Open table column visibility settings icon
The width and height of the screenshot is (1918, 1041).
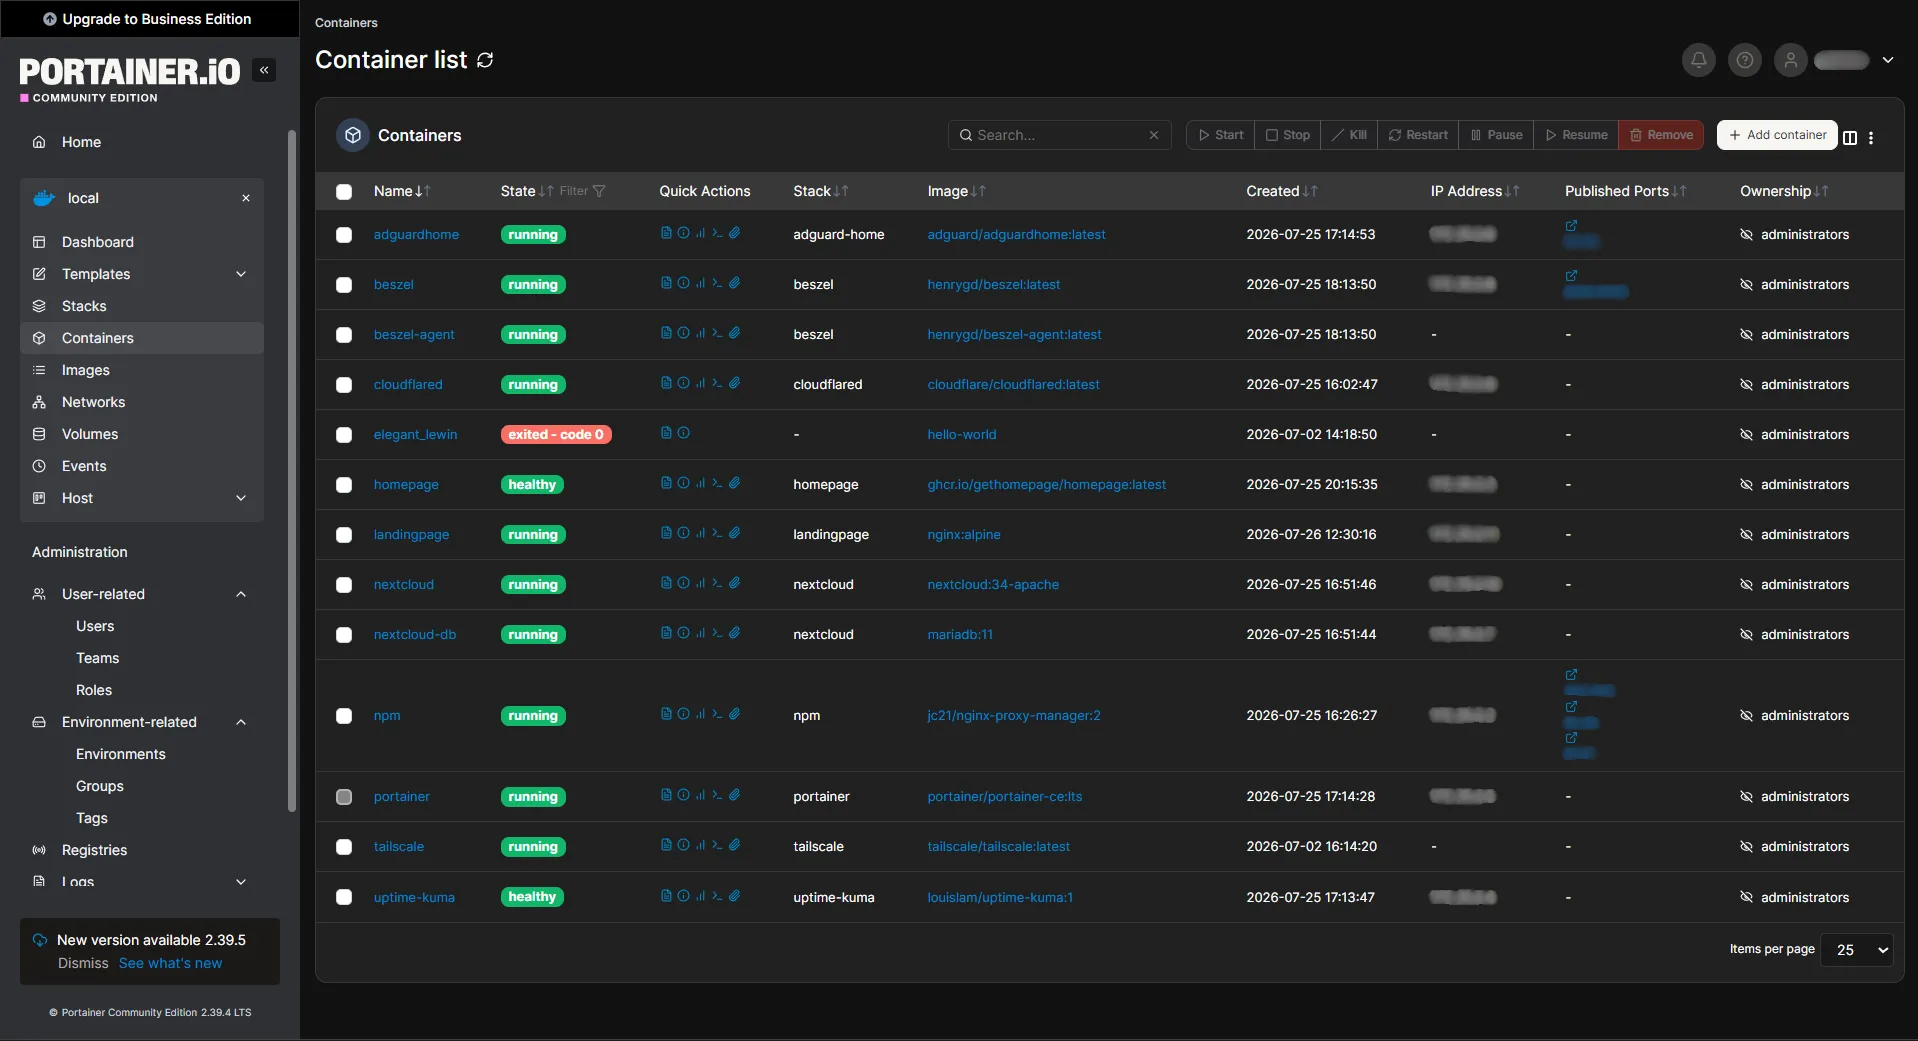pyautogui.click(x=1849, y=138)
